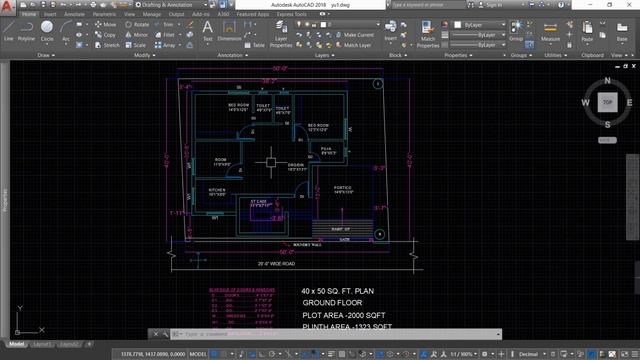The height and width of the screenshot is (360, 640).
Task: Click the Mirror tool
Action: (137, 35)
